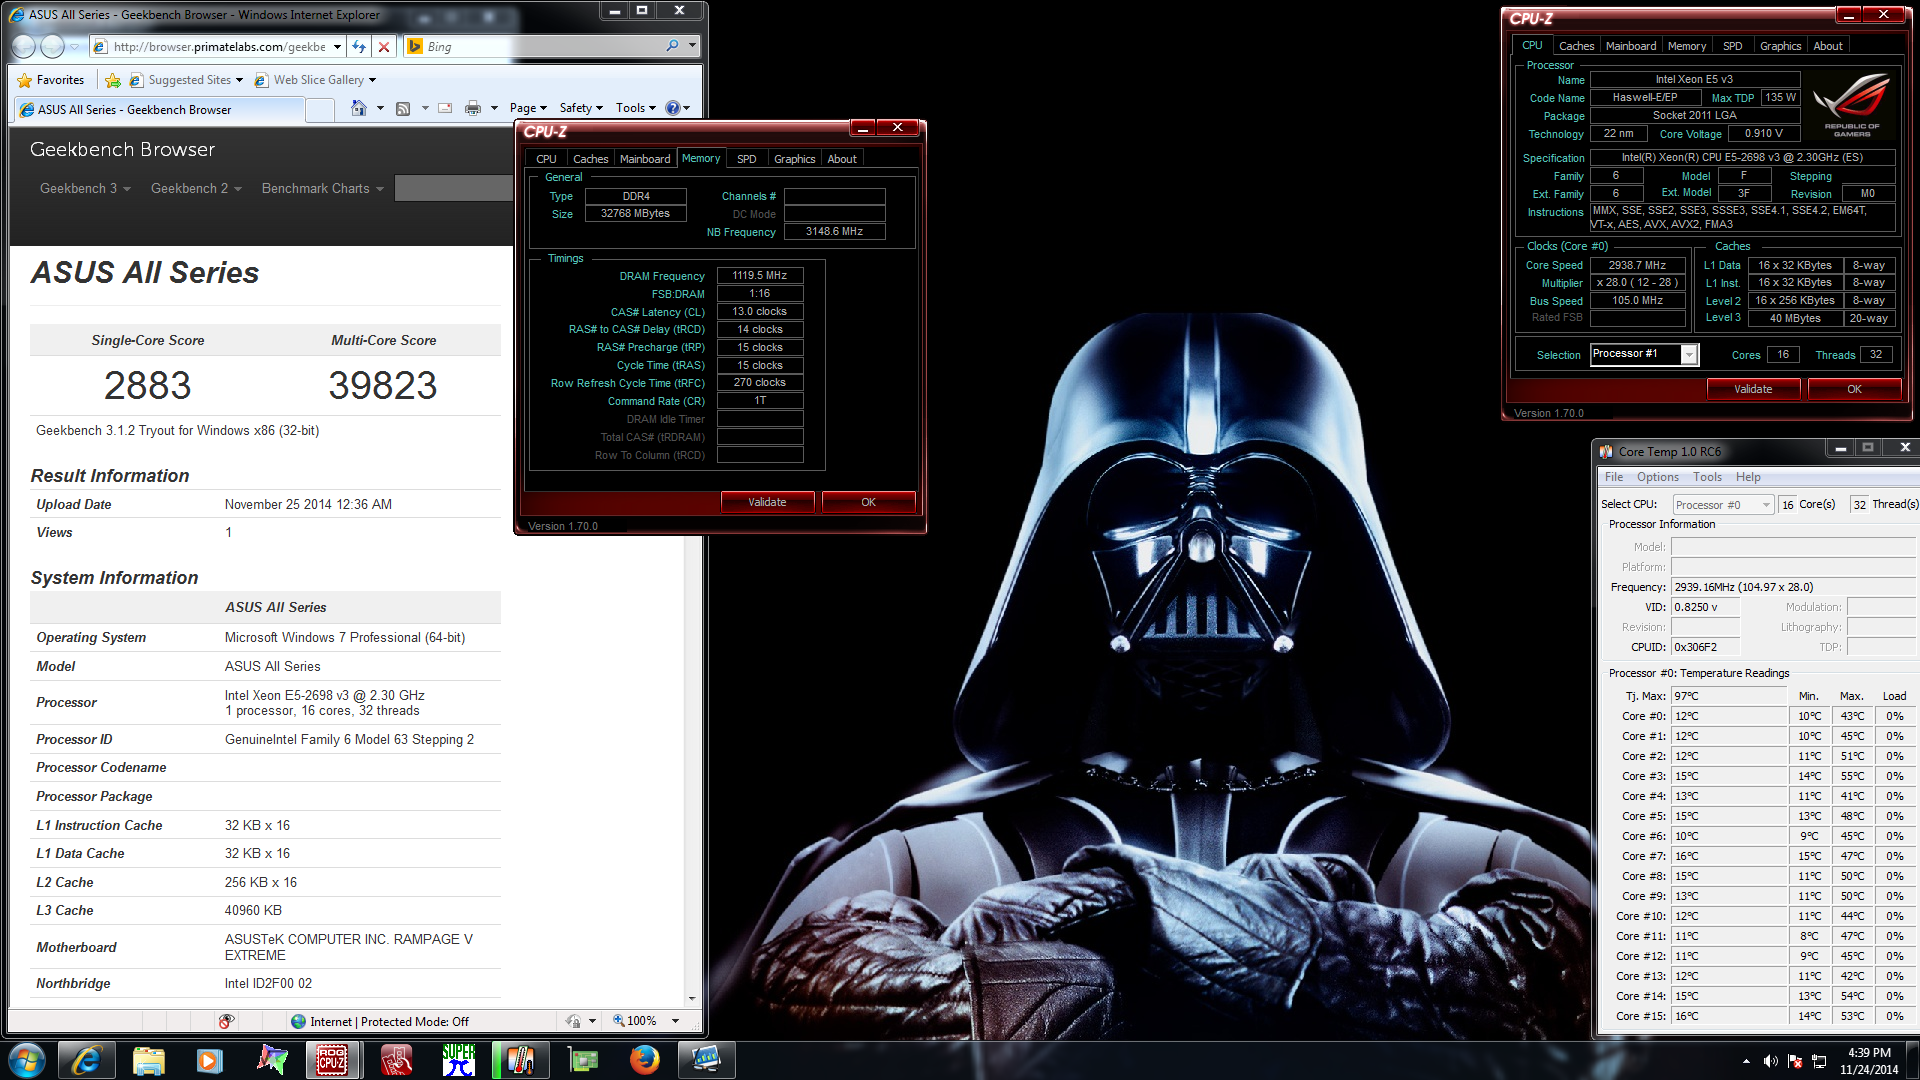
Task: Expand the Benchmark Charts menu
Action: 322,188
